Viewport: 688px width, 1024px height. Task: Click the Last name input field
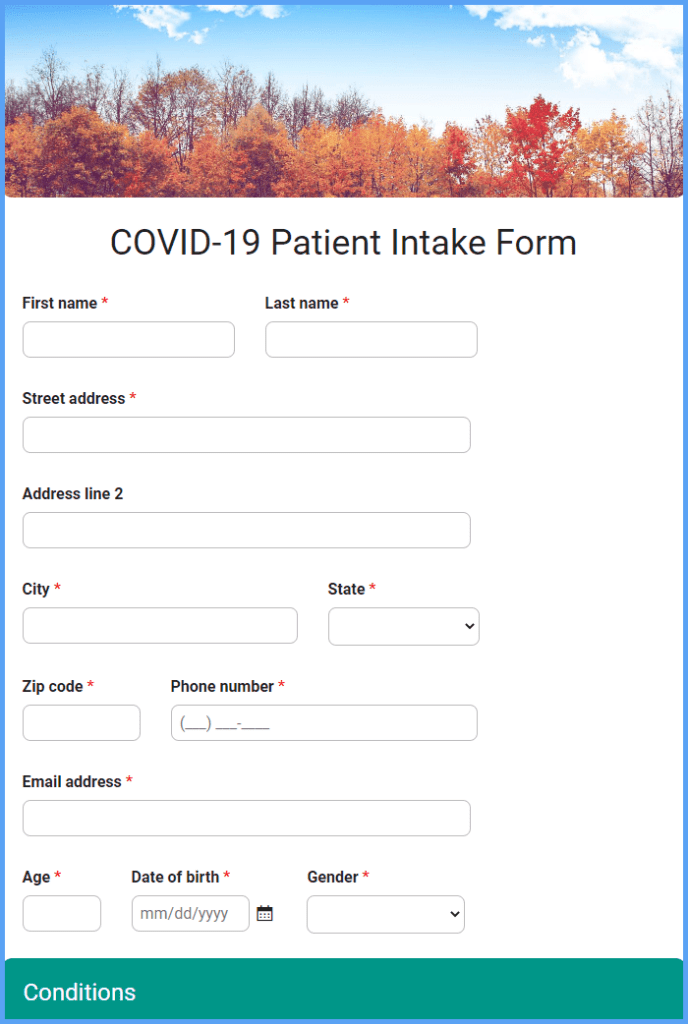pyautogui.click(x=370, y=339)
